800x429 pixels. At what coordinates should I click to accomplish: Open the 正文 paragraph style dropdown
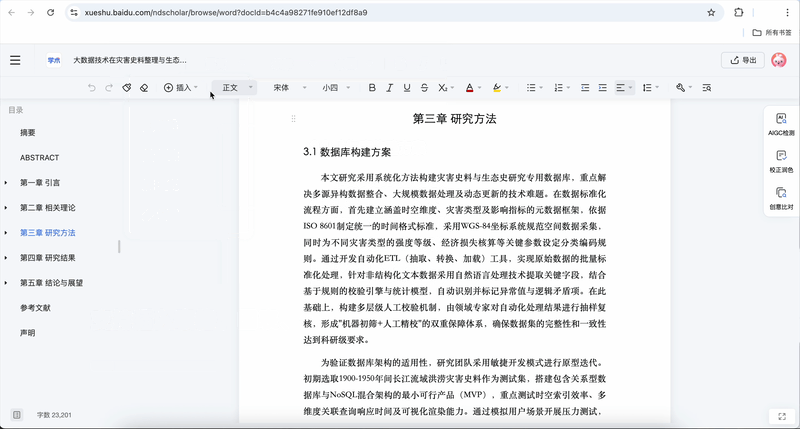[234, 88]
